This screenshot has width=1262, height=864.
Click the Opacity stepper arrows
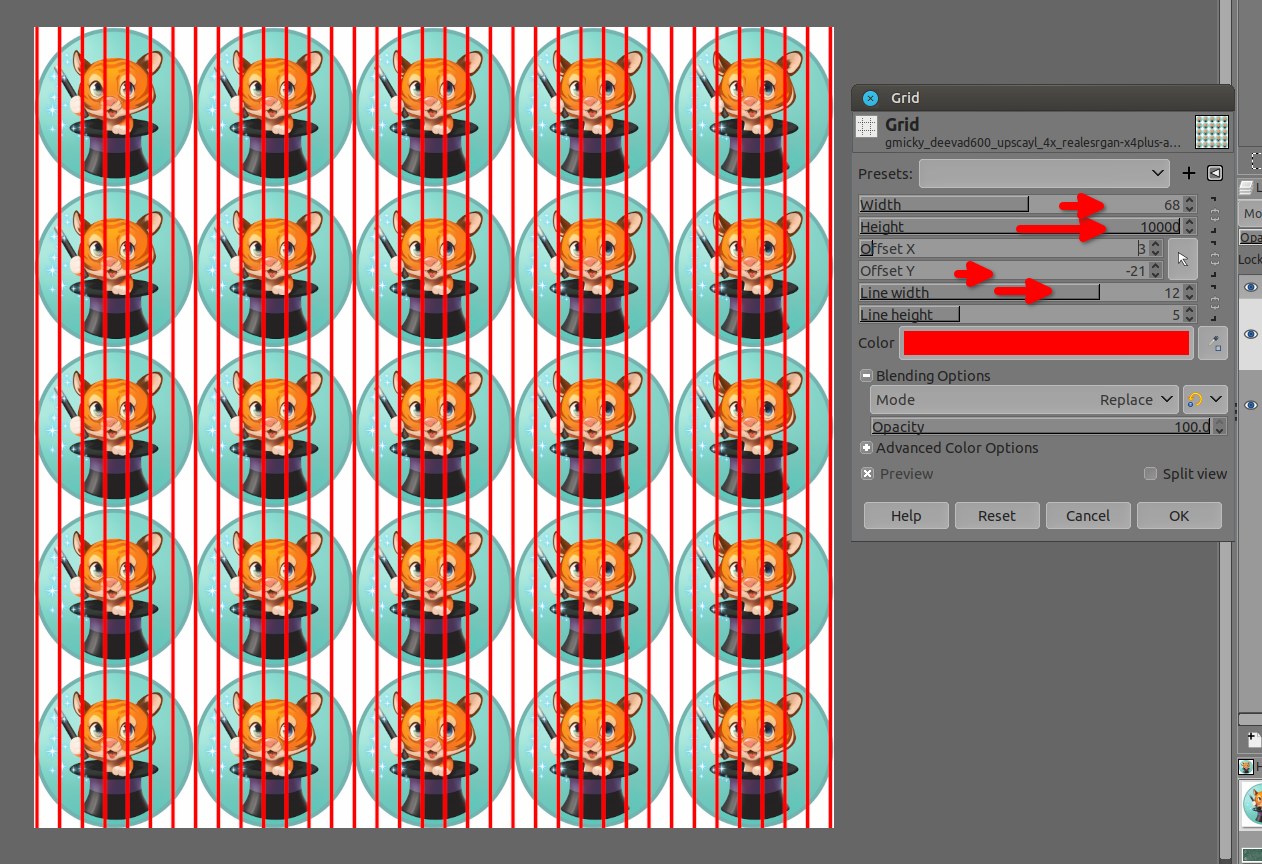[x=1220, y=427]
